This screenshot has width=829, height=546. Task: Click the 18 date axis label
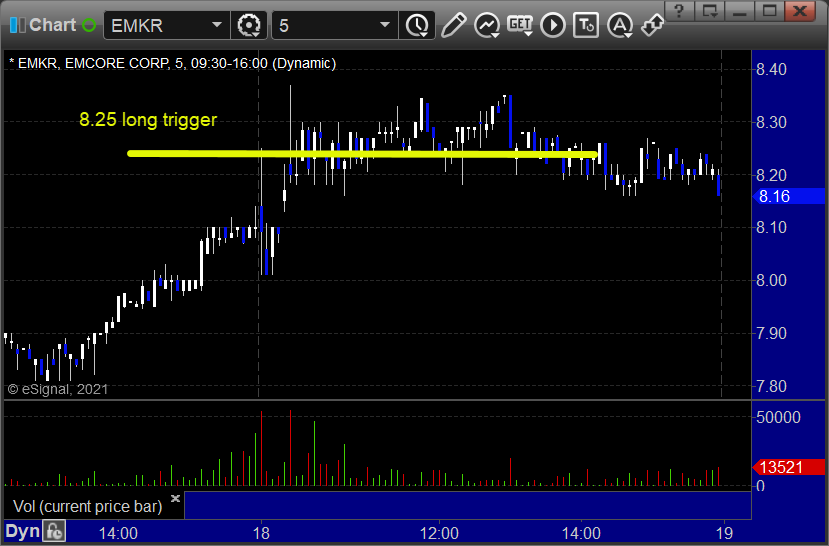tap(261, 533)
